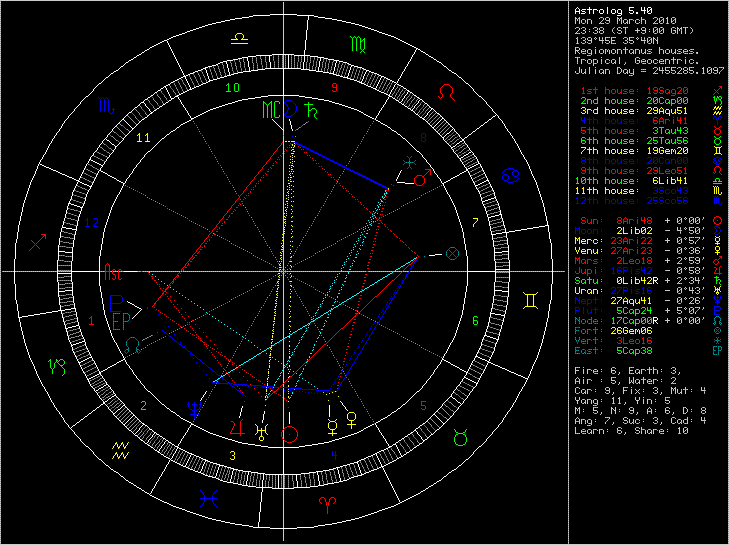Click the "4th house: 6Ari41" row
The image size is (729, 545).
651,121
